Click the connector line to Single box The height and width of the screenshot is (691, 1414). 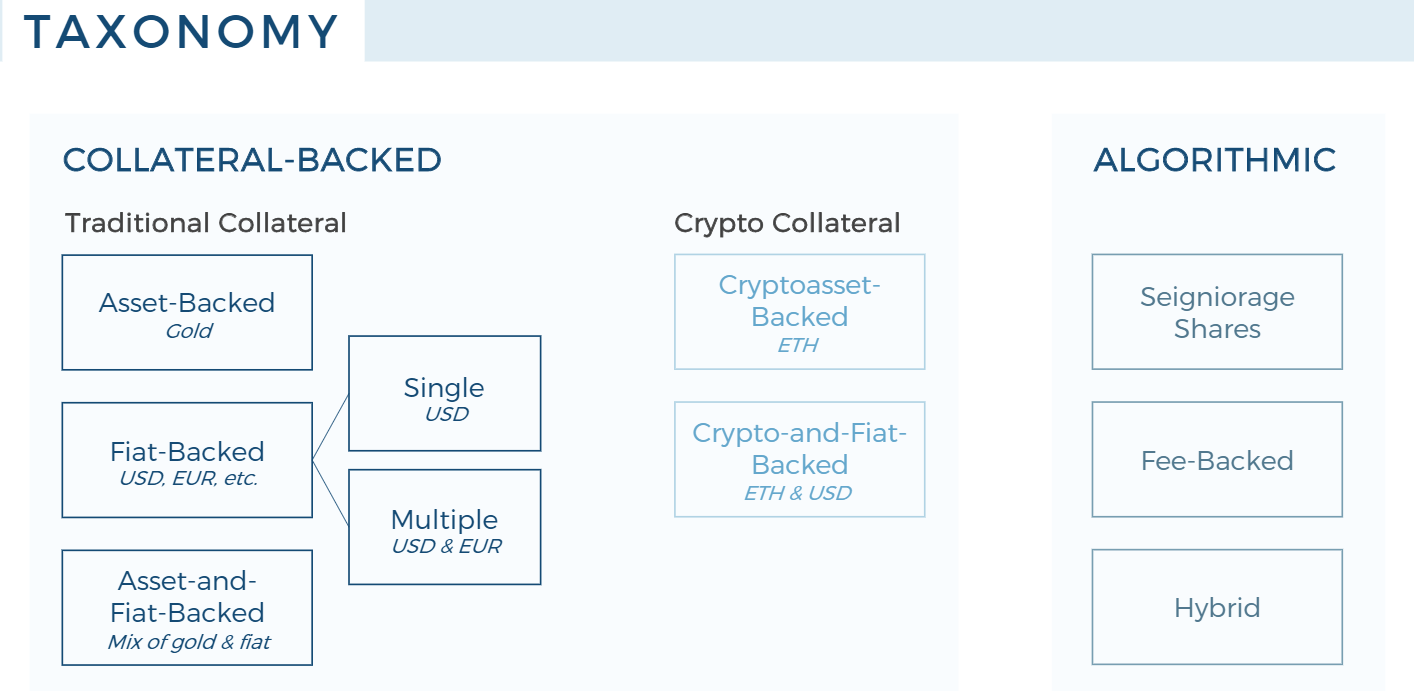pos(331,427)
